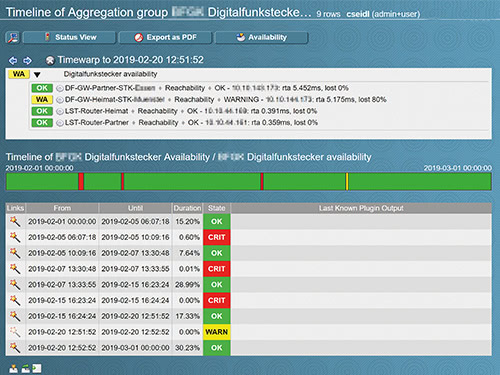Open LST-Router-Heimat host icon
Screen dimensions: 500x375
click(x=60, y=111)
